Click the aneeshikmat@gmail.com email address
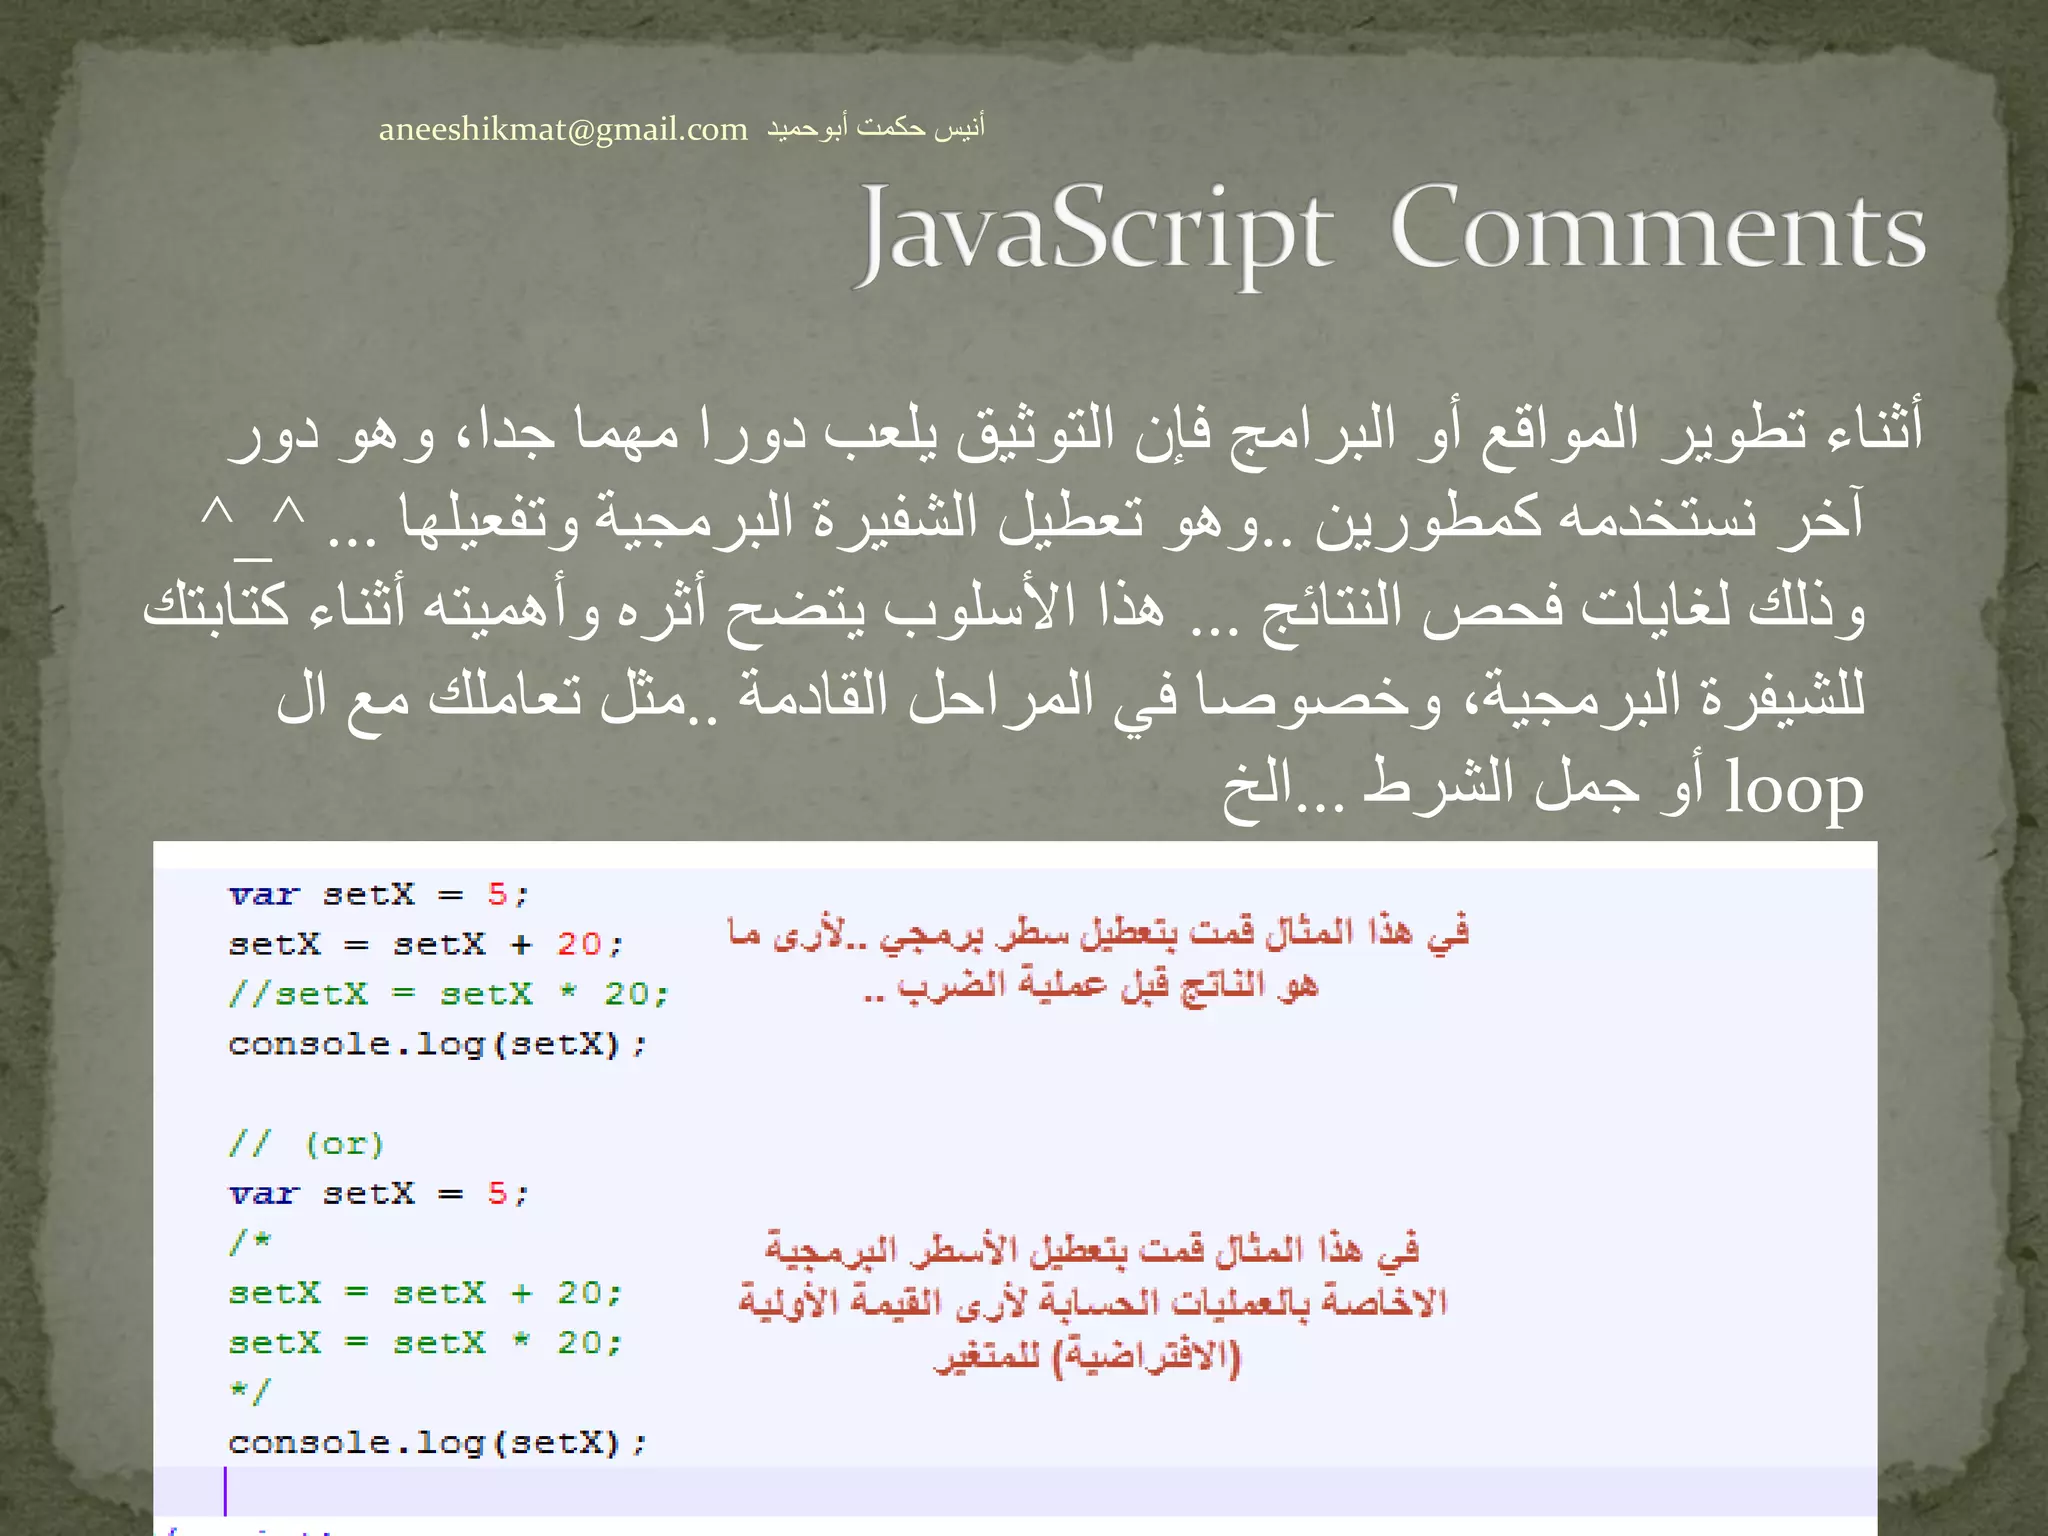The height and width of the screenshot is (1536, 2048). pos(563,130)
